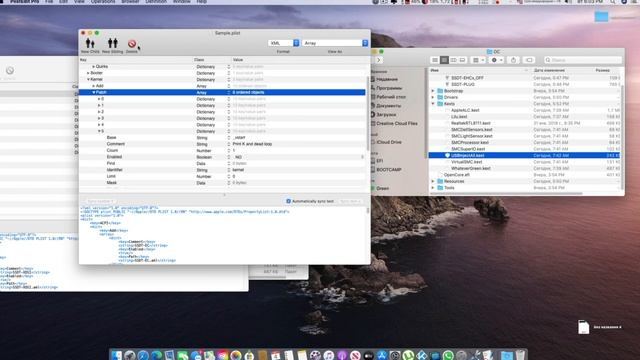Open Недавние in Finder sidebar
Image resolution: width=640 pixels, height=360 pixels.
coord(387,79)
